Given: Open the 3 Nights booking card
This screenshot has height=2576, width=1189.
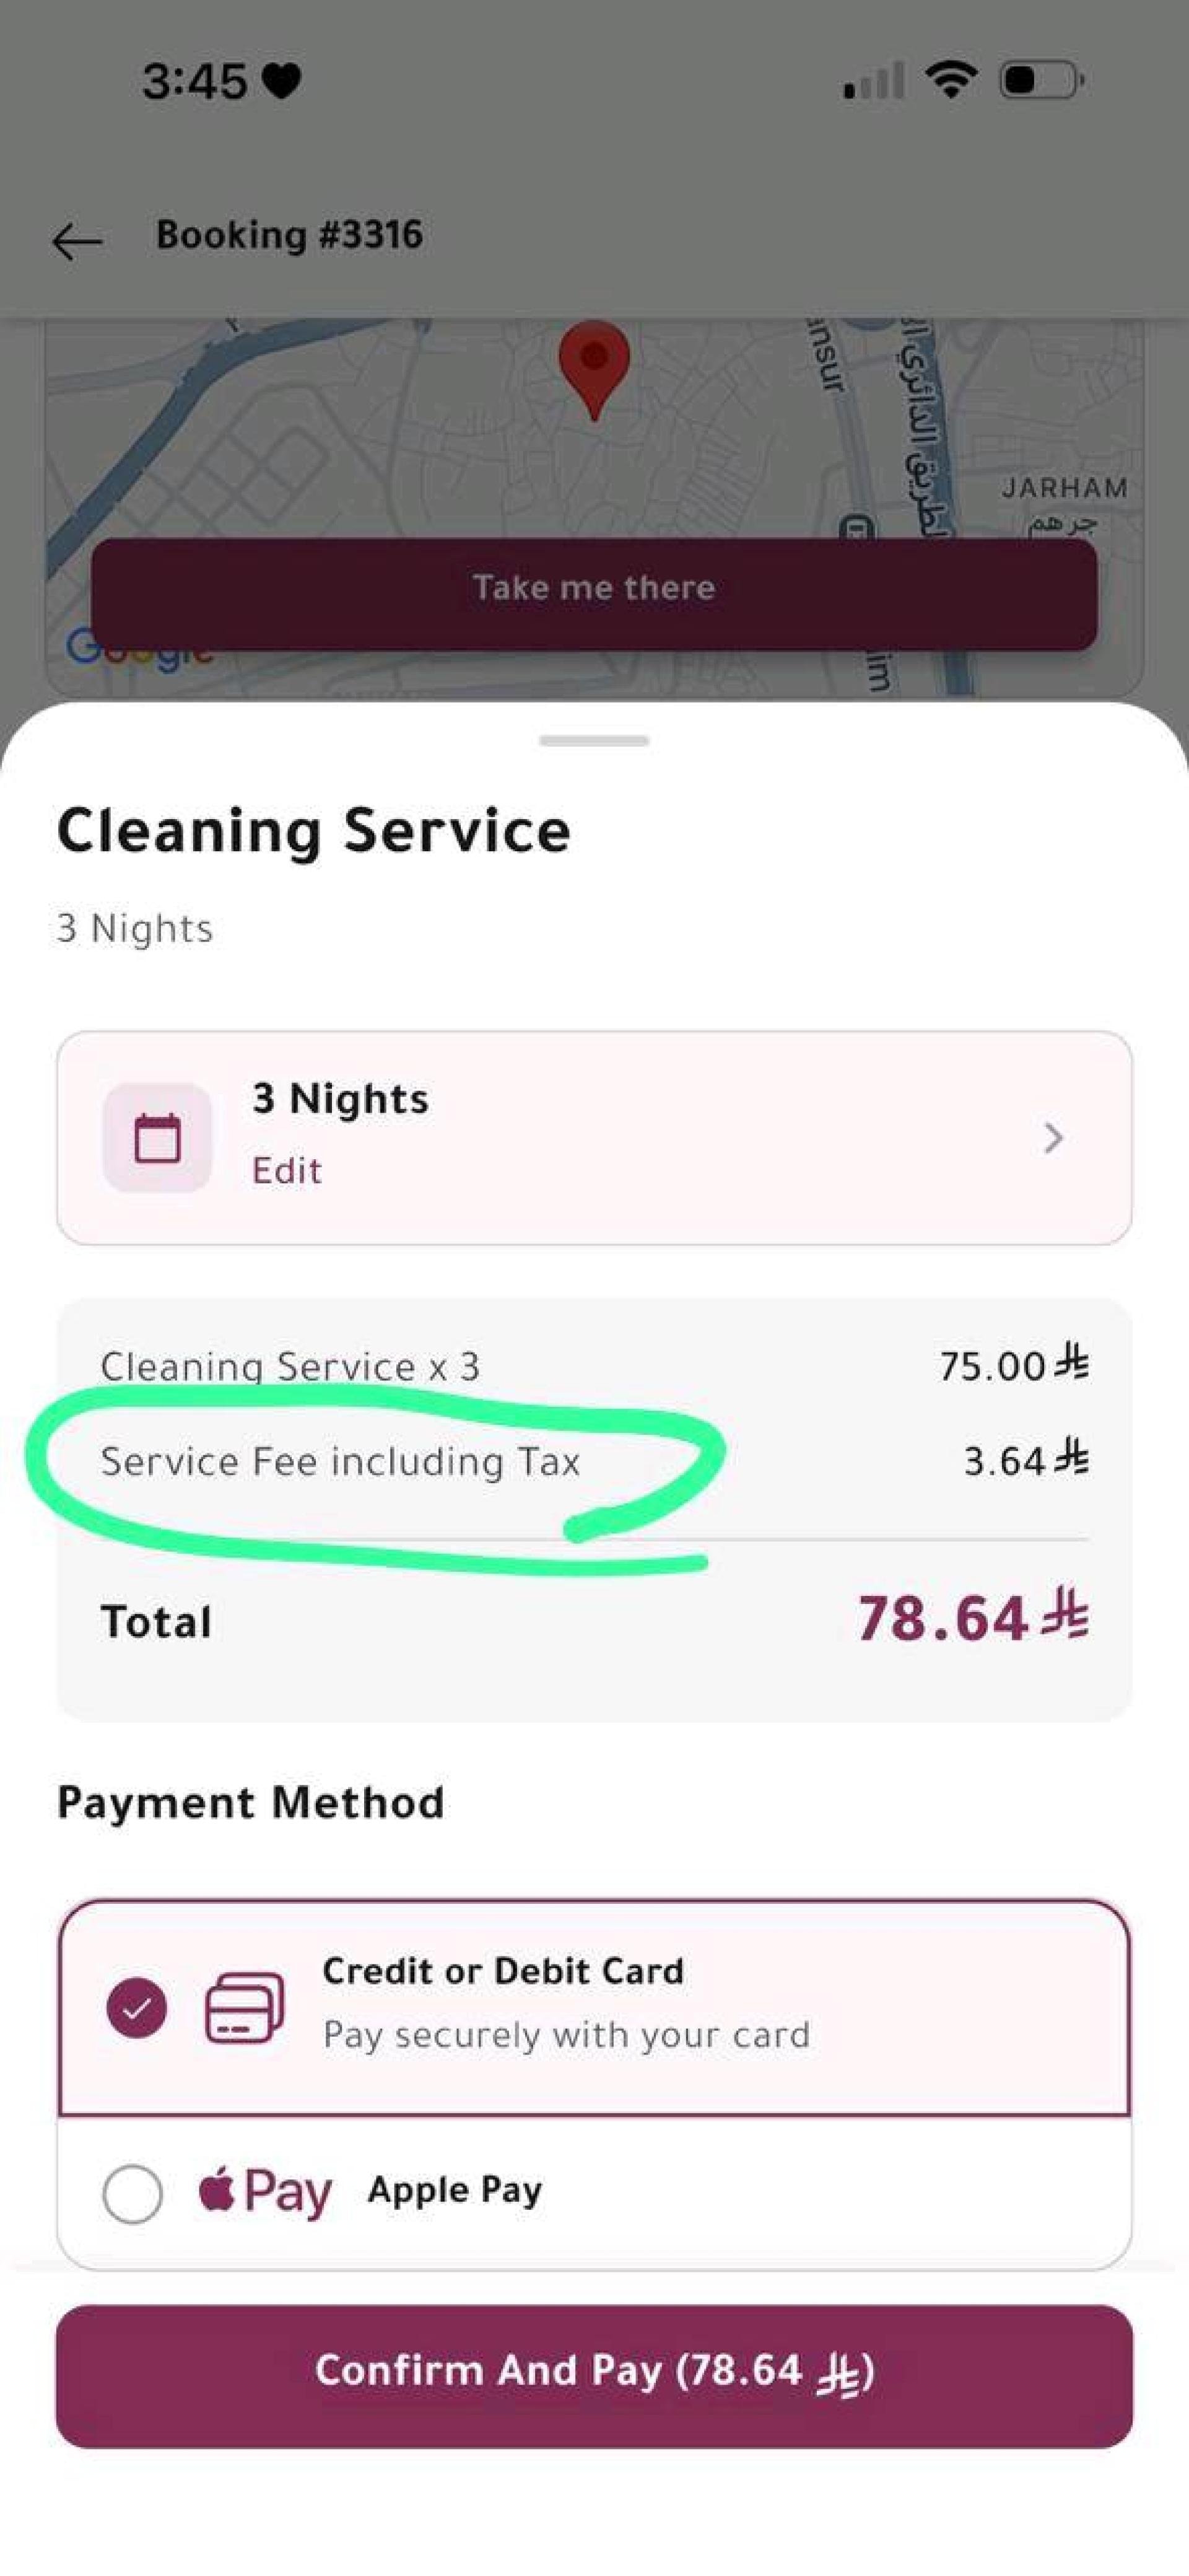Looking at the screenshot, I should (594, 1138).
